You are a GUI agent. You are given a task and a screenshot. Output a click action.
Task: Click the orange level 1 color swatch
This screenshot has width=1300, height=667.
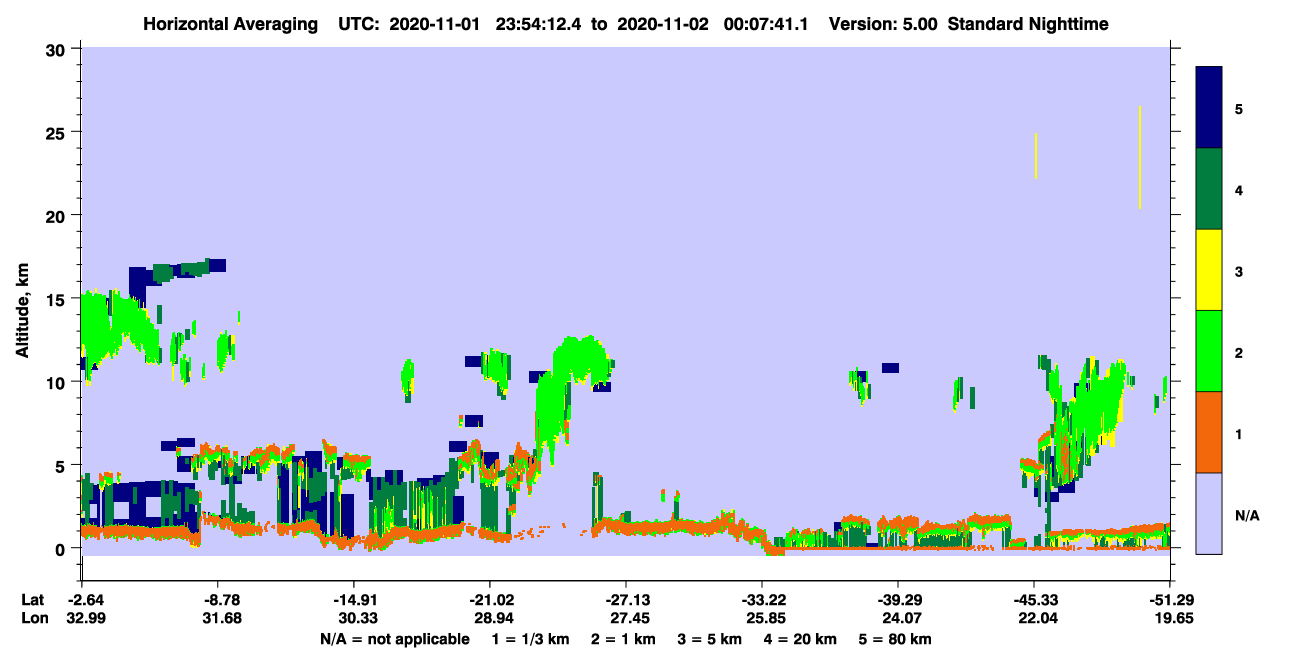click(x=1209, y=432)
